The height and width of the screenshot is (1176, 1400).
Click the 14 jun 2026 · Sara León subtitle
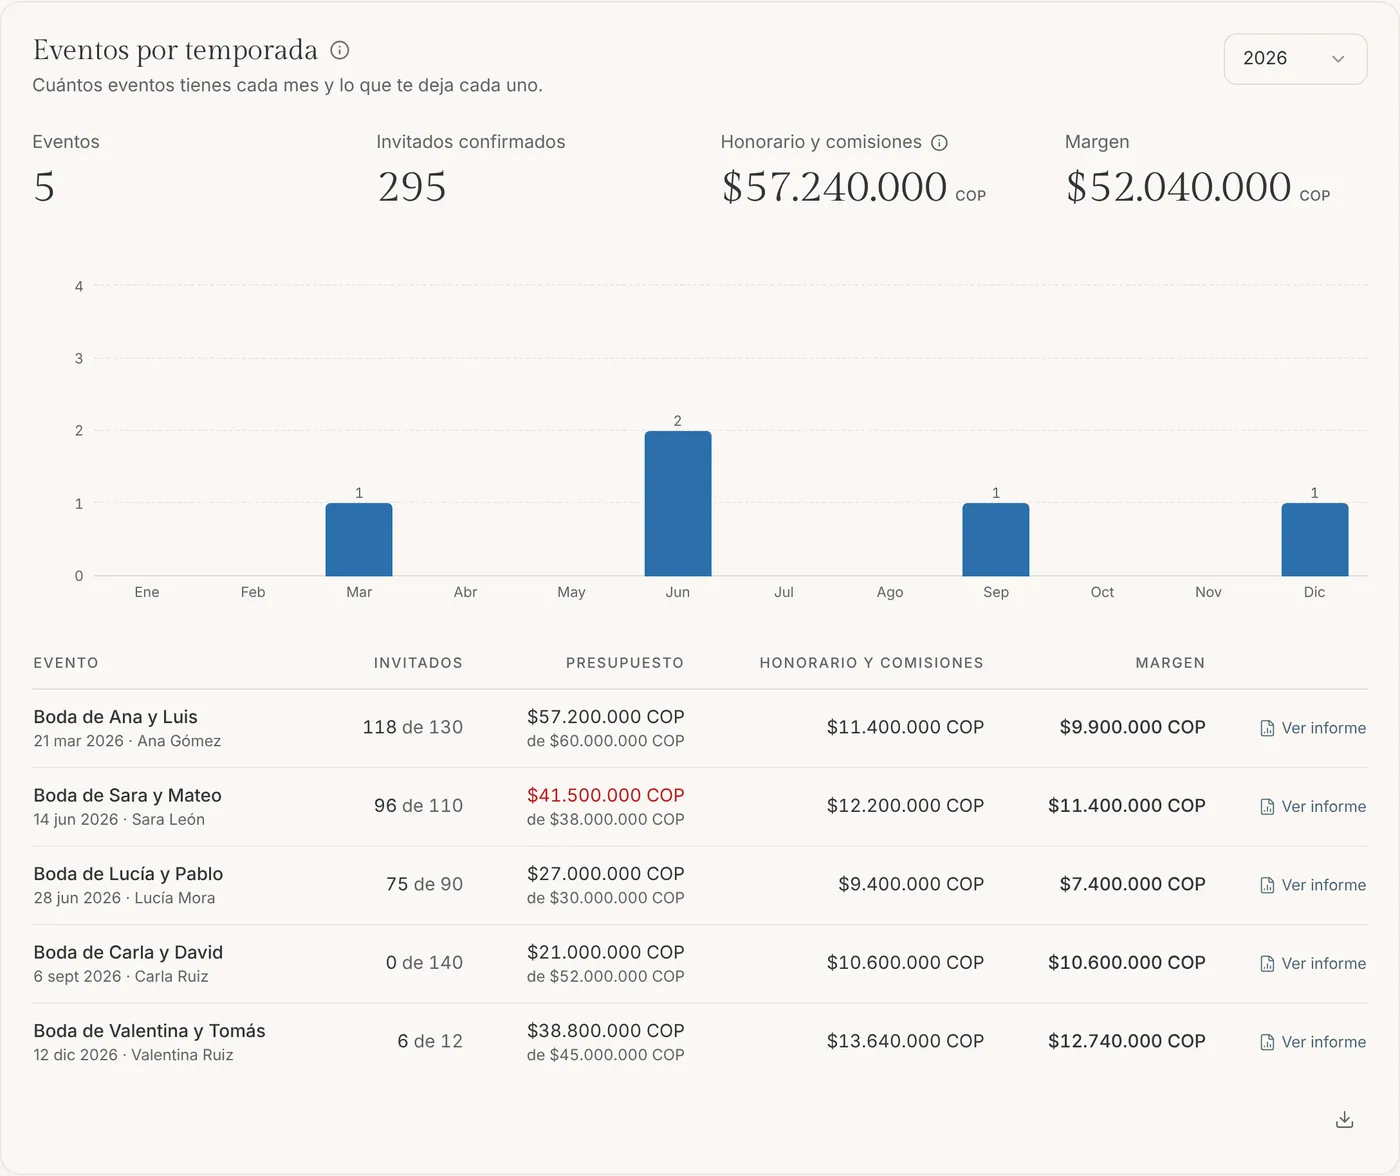(x=119, y=820)
